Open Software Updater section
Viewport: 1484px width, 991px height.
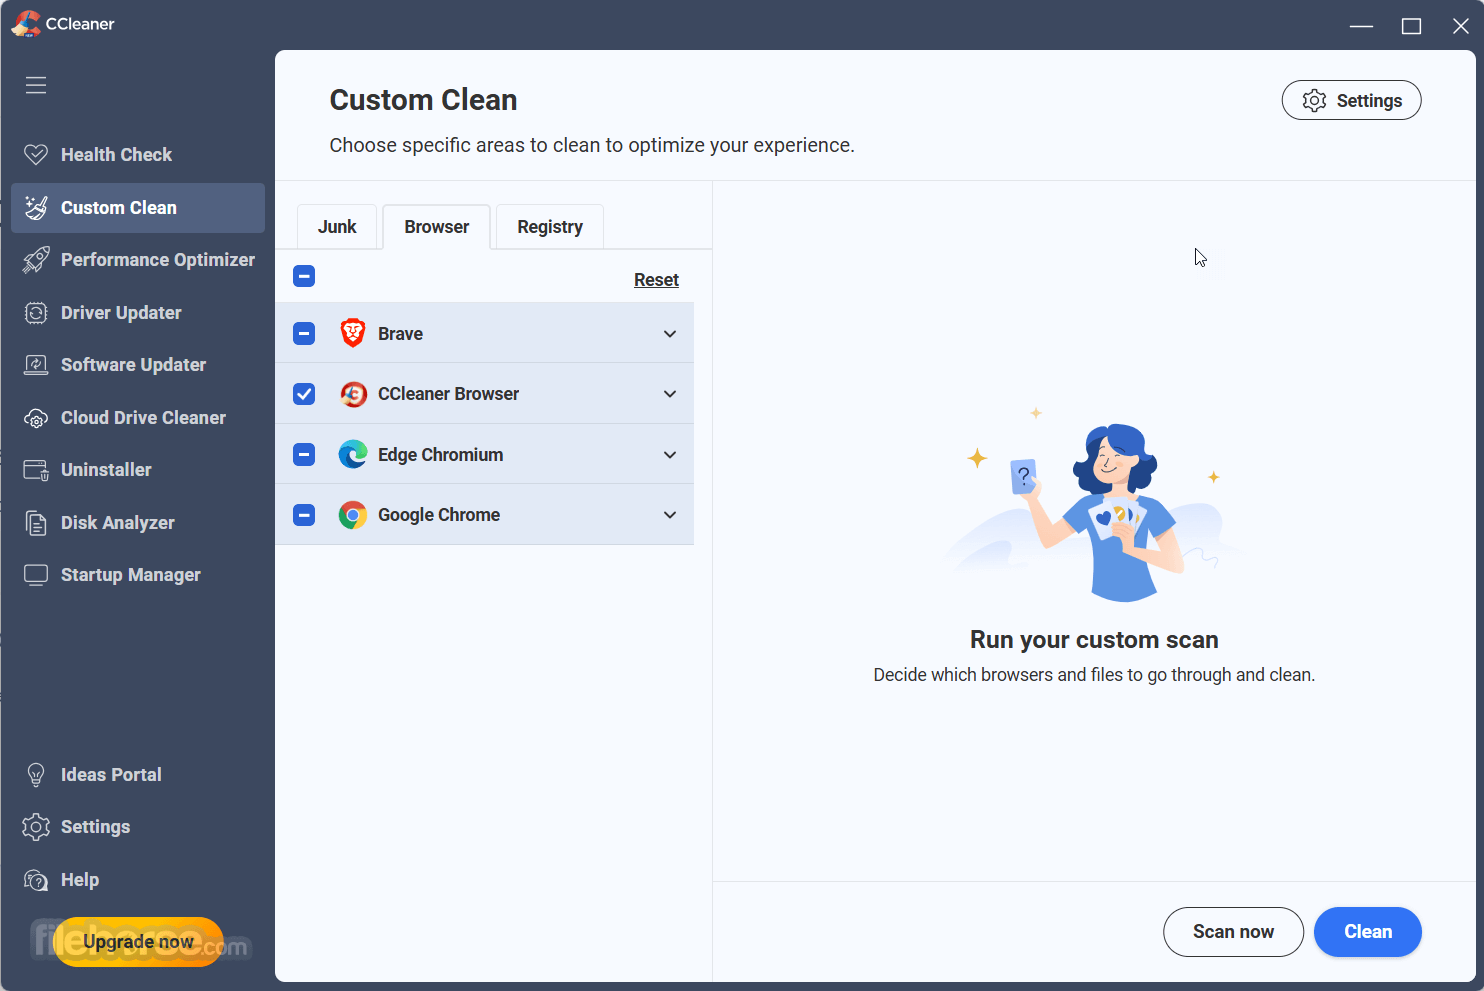(138, 365)
